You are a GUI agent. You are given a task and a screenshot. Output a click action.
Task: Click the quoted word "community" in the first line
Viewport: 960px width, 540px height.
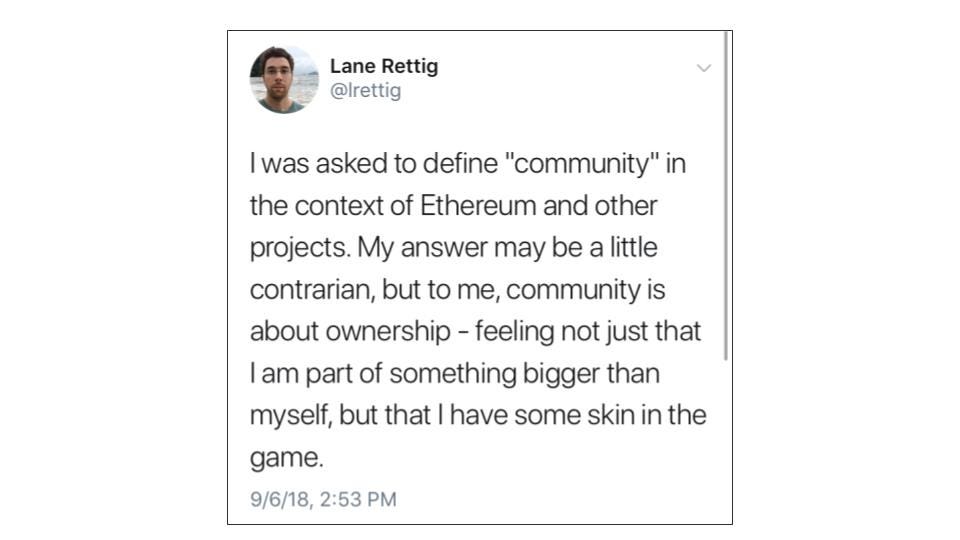[x=581, y=165]
